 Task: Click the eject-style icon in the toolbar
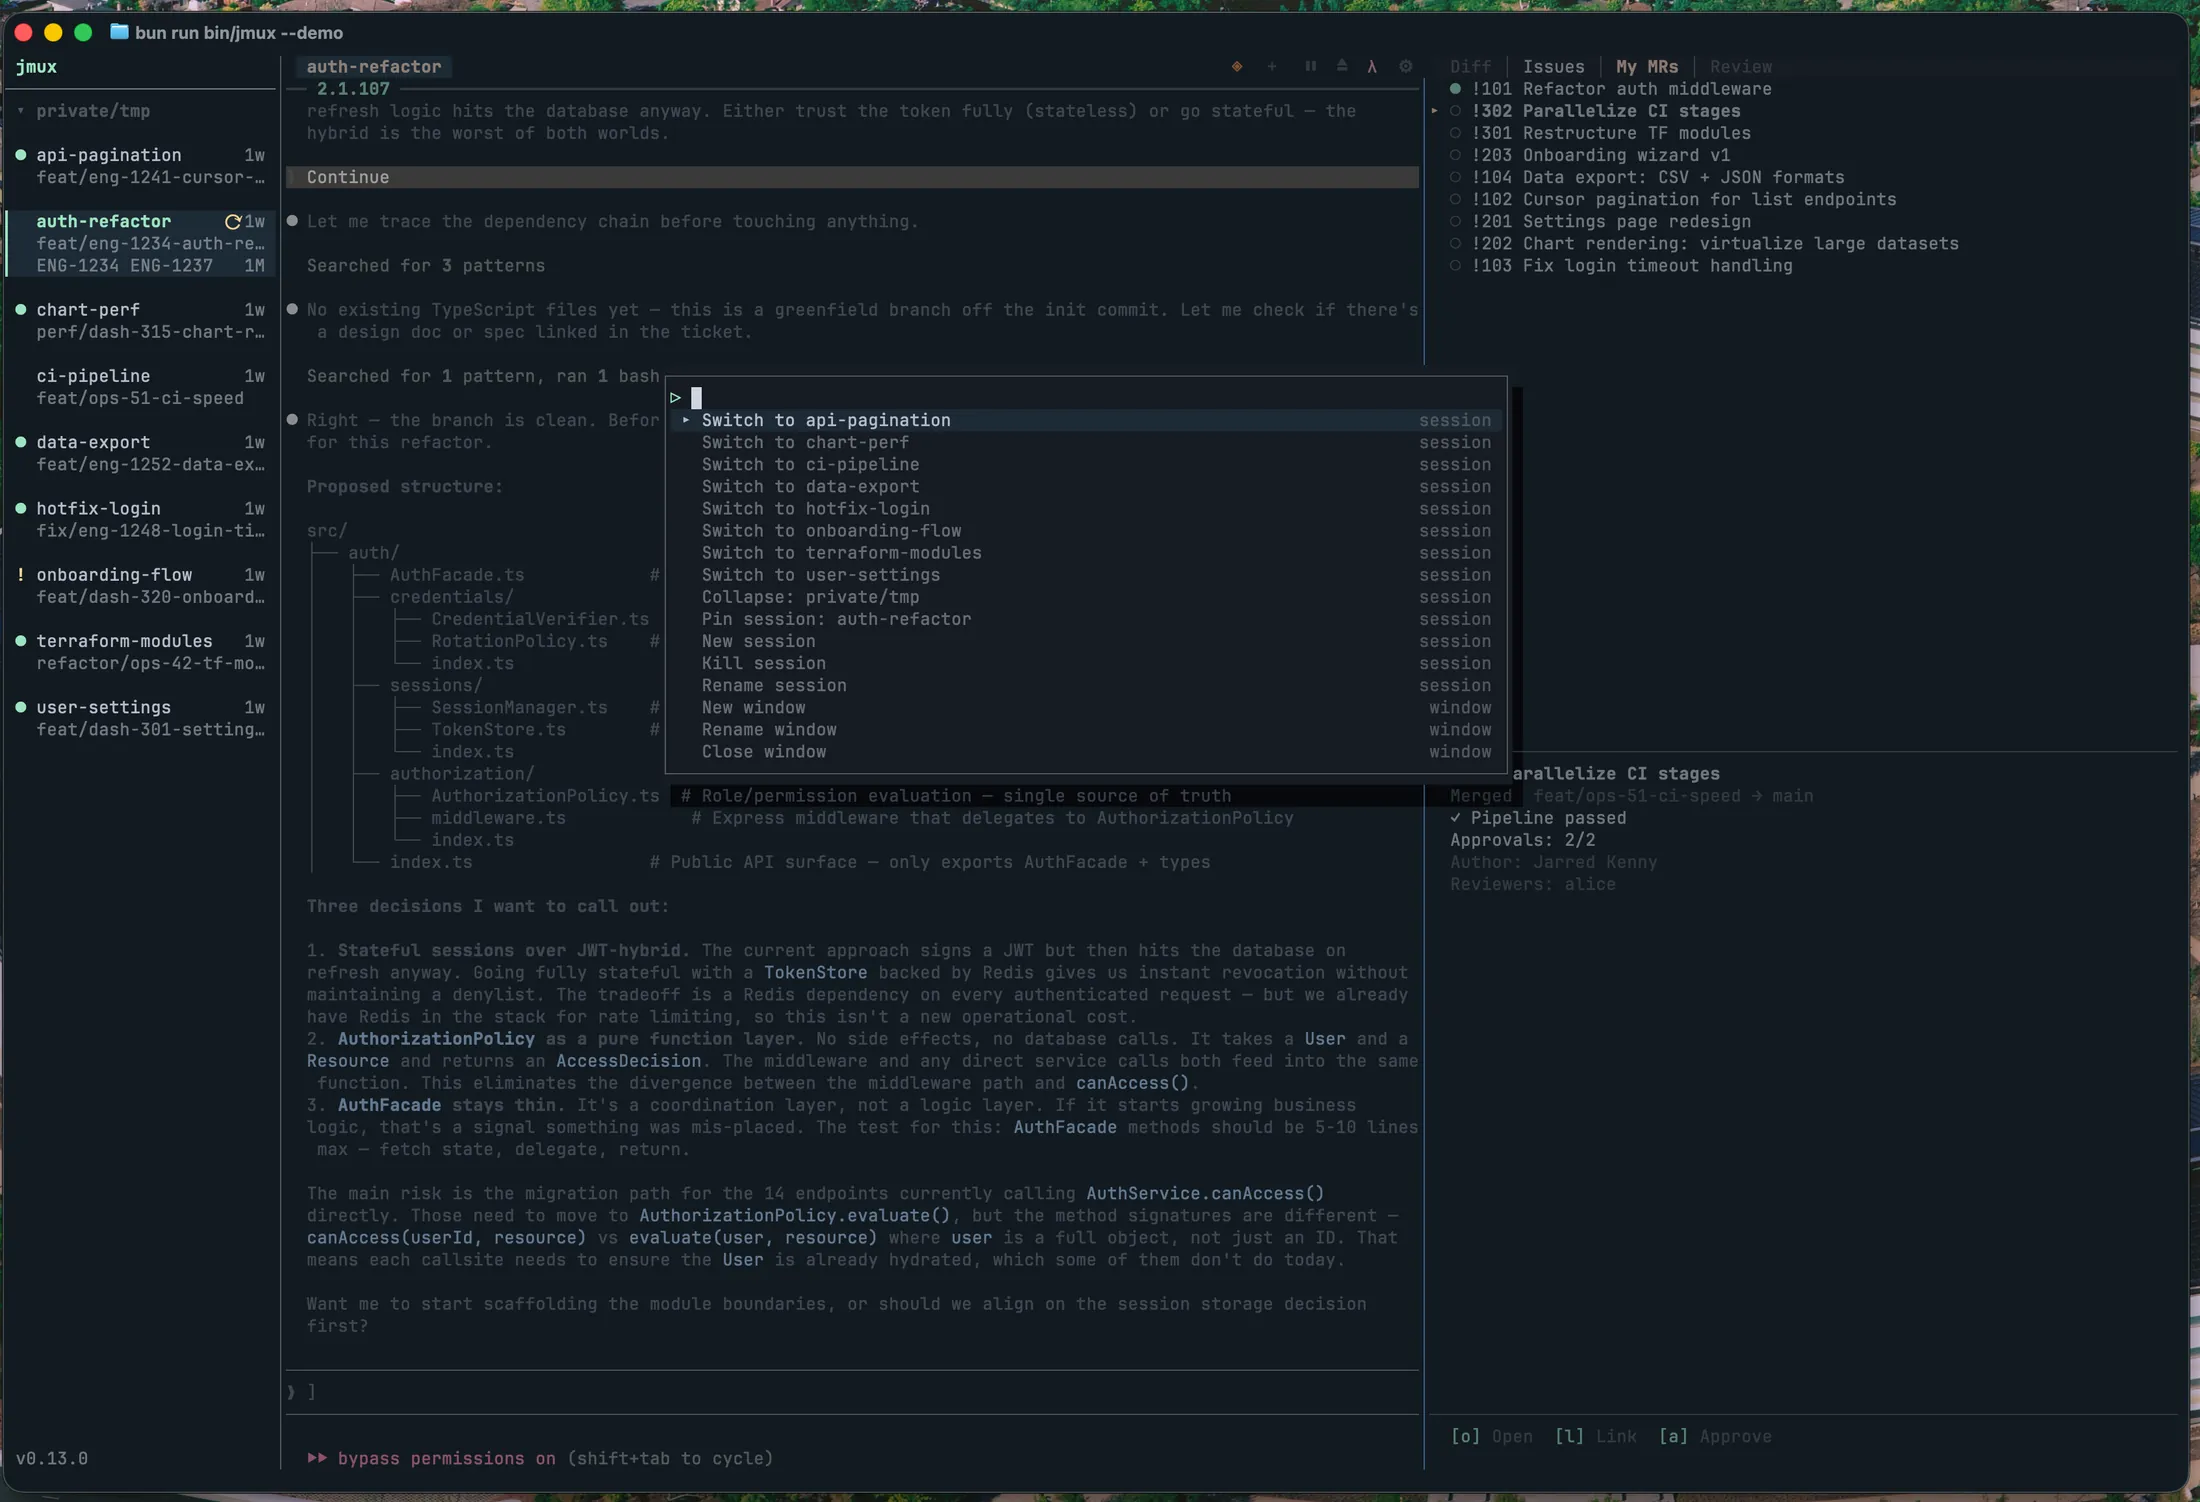[1342, 66]
